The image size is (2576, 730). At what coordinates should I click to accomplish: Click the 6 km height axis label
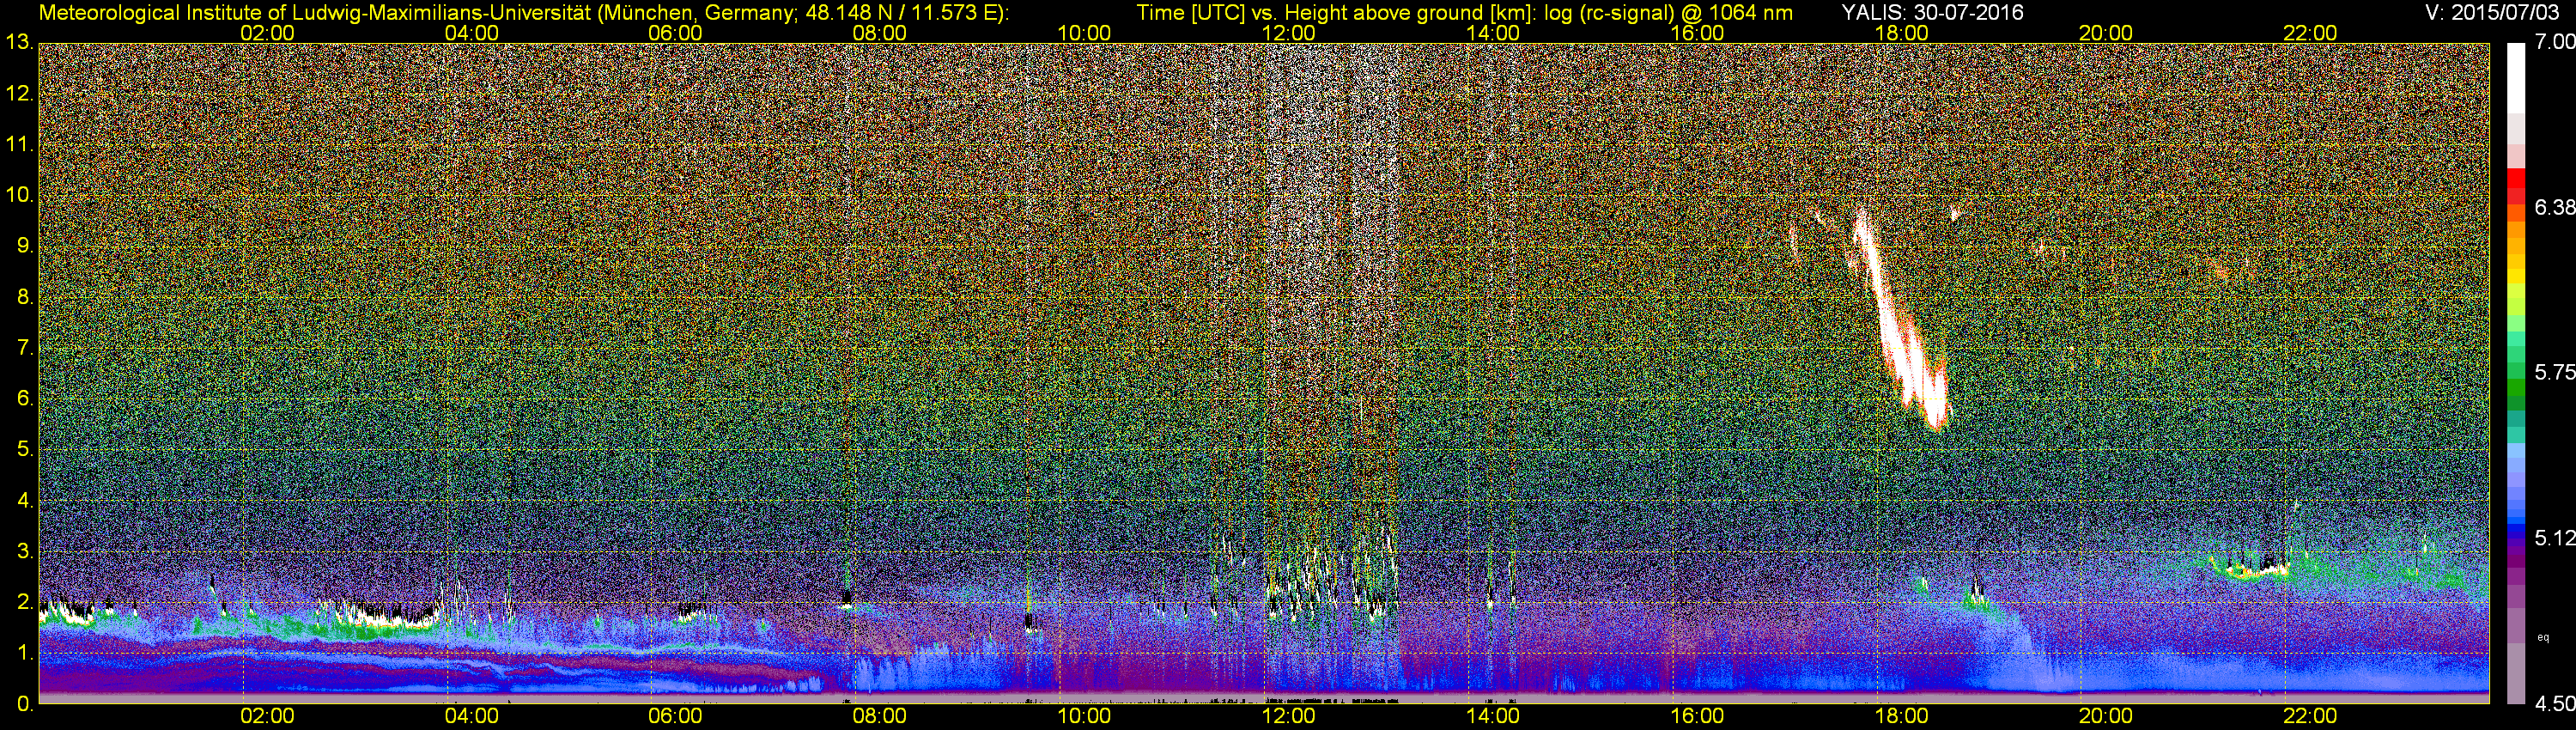(x=24, y=399)
